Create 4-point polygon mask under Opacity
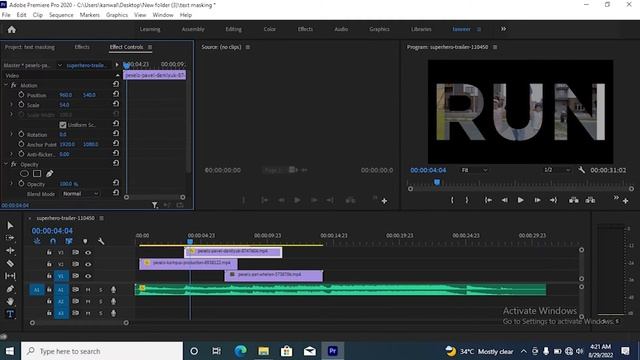Image resolution: width=640 pixels, height=360 pixels. pos(37,173)
